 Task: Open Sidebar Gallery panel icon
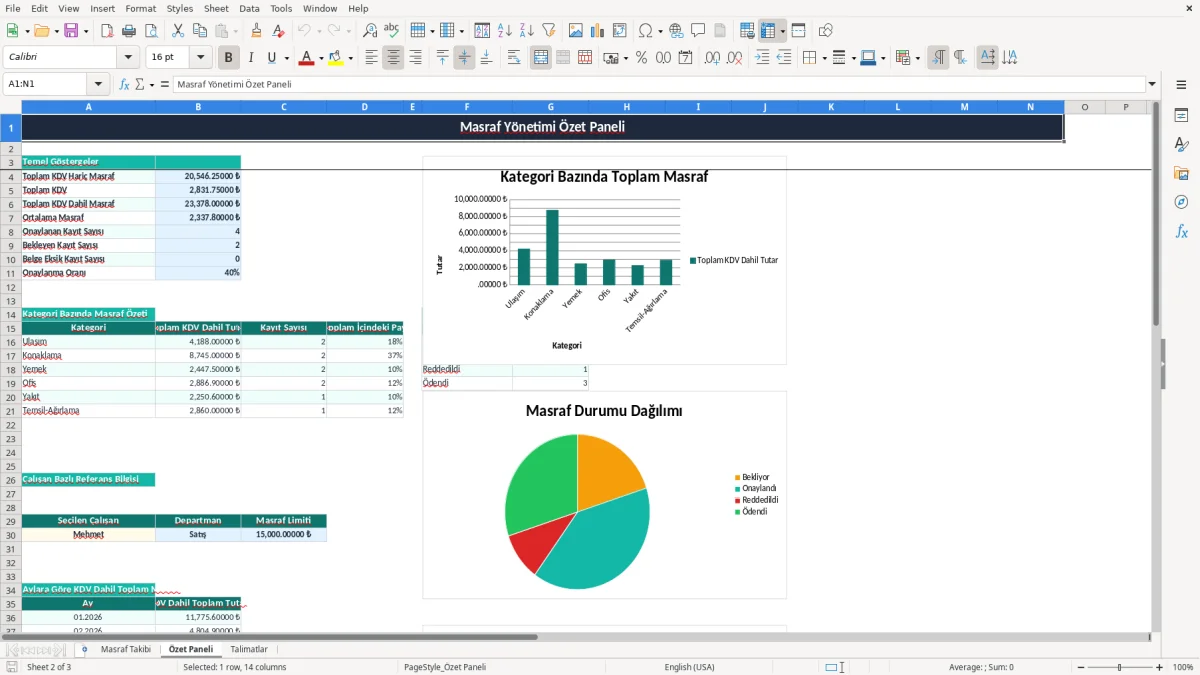coord(1181,174)
